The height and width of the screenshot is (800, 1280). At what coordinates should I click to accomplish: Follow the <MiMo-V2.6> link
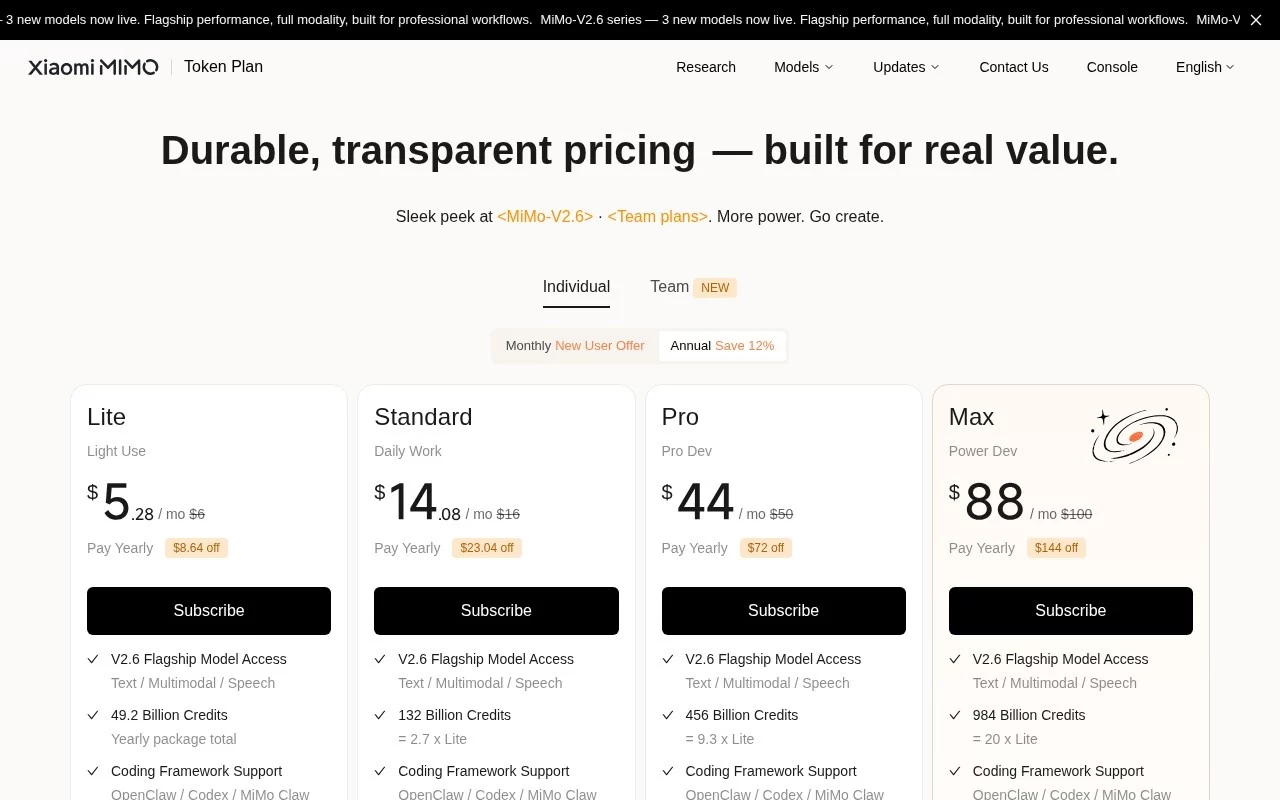(x=545, y=217)
